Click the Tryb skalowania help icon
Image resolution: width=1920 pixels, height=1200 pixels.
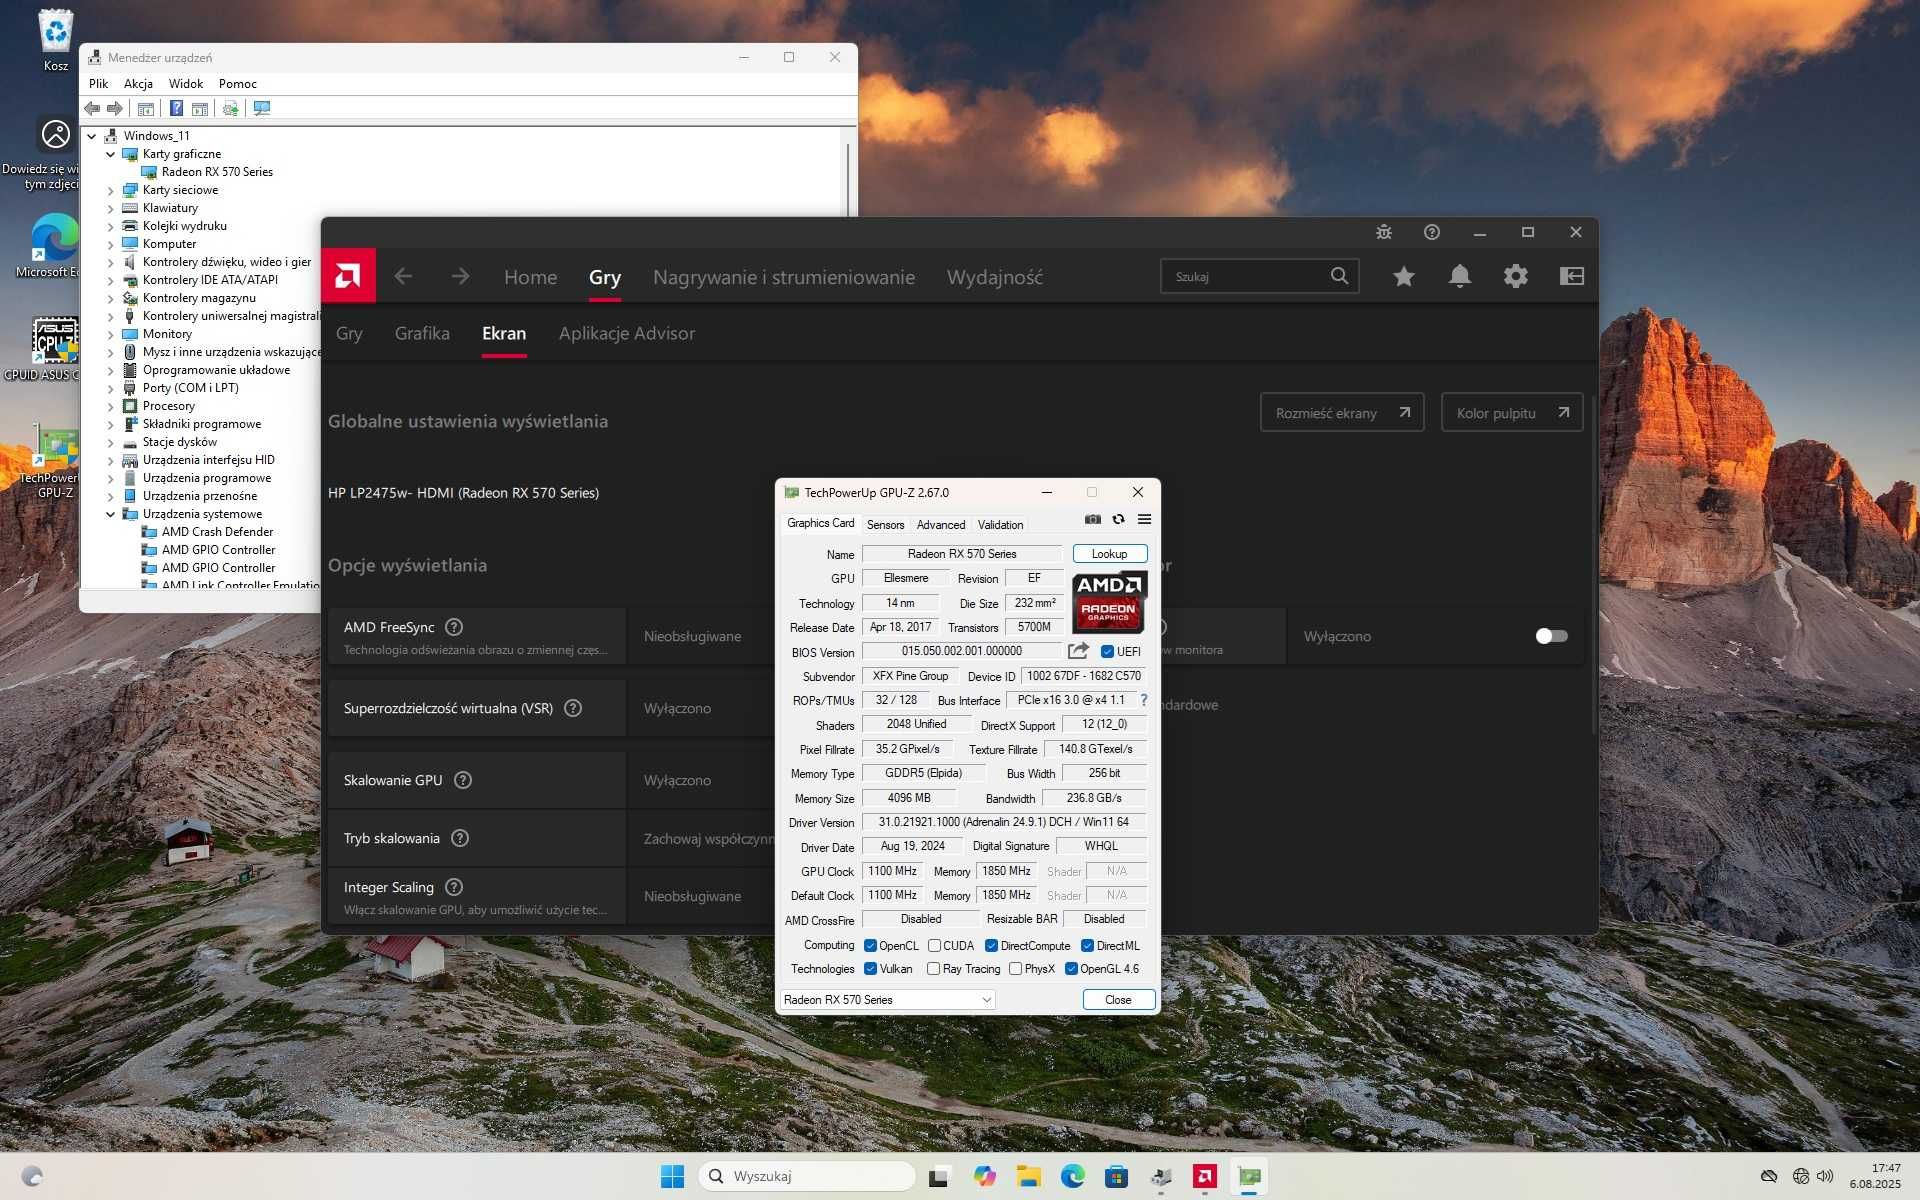pyautogui.click(x=460, y=838)
